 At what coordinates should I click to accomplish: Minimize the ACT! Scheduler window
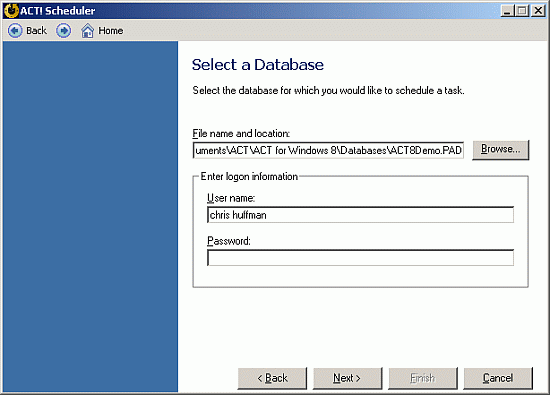coord(507,11)
